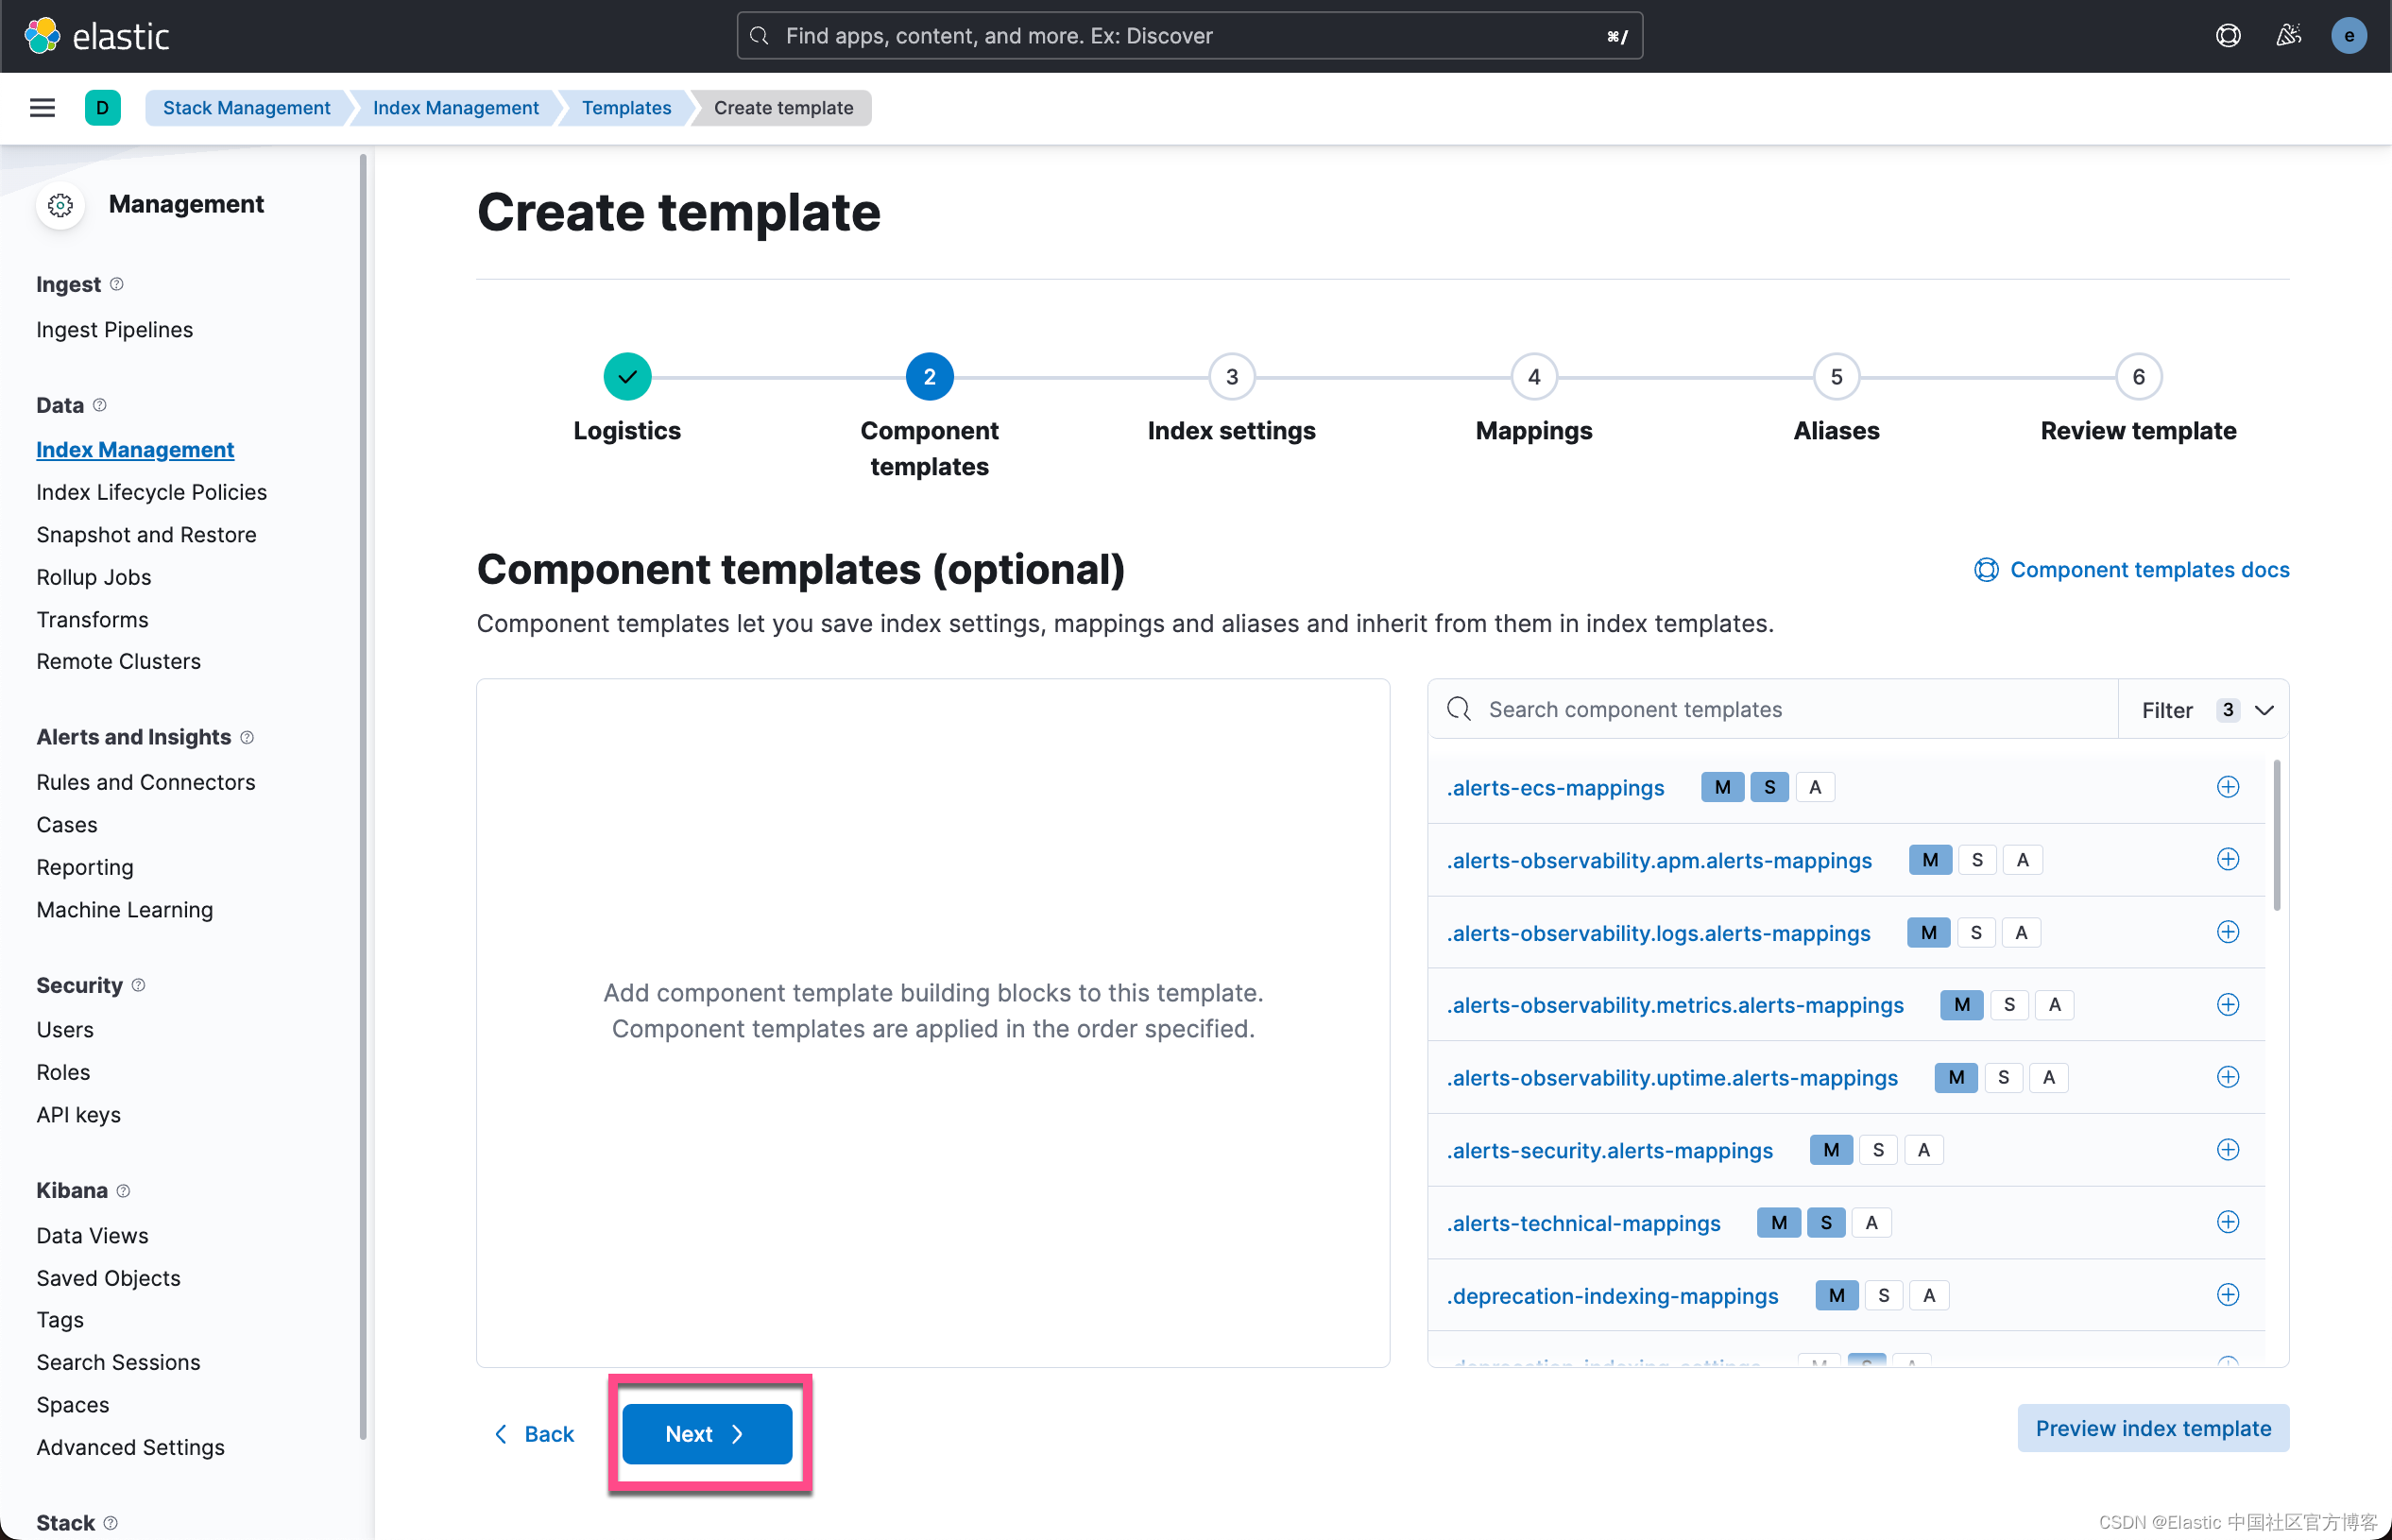Click info icon next to Ingest heading
Screen dimensions: 2392x1540
pos(117,284)
